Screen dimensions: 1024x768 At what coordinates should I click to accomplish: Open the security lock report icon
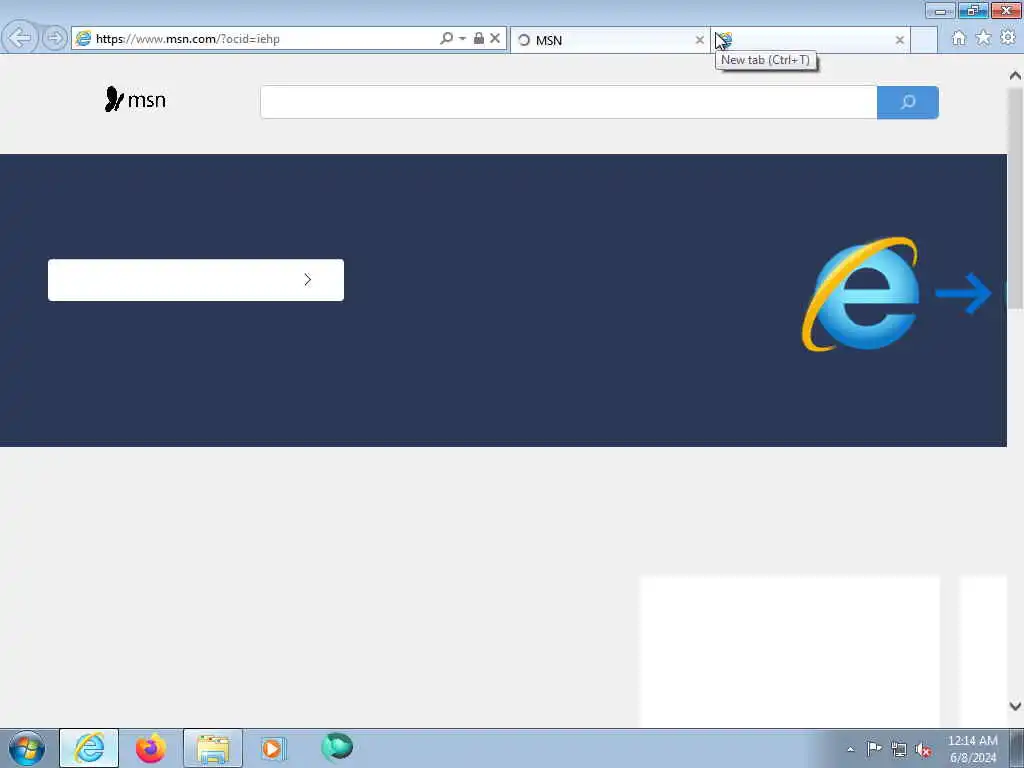(479, 39)
